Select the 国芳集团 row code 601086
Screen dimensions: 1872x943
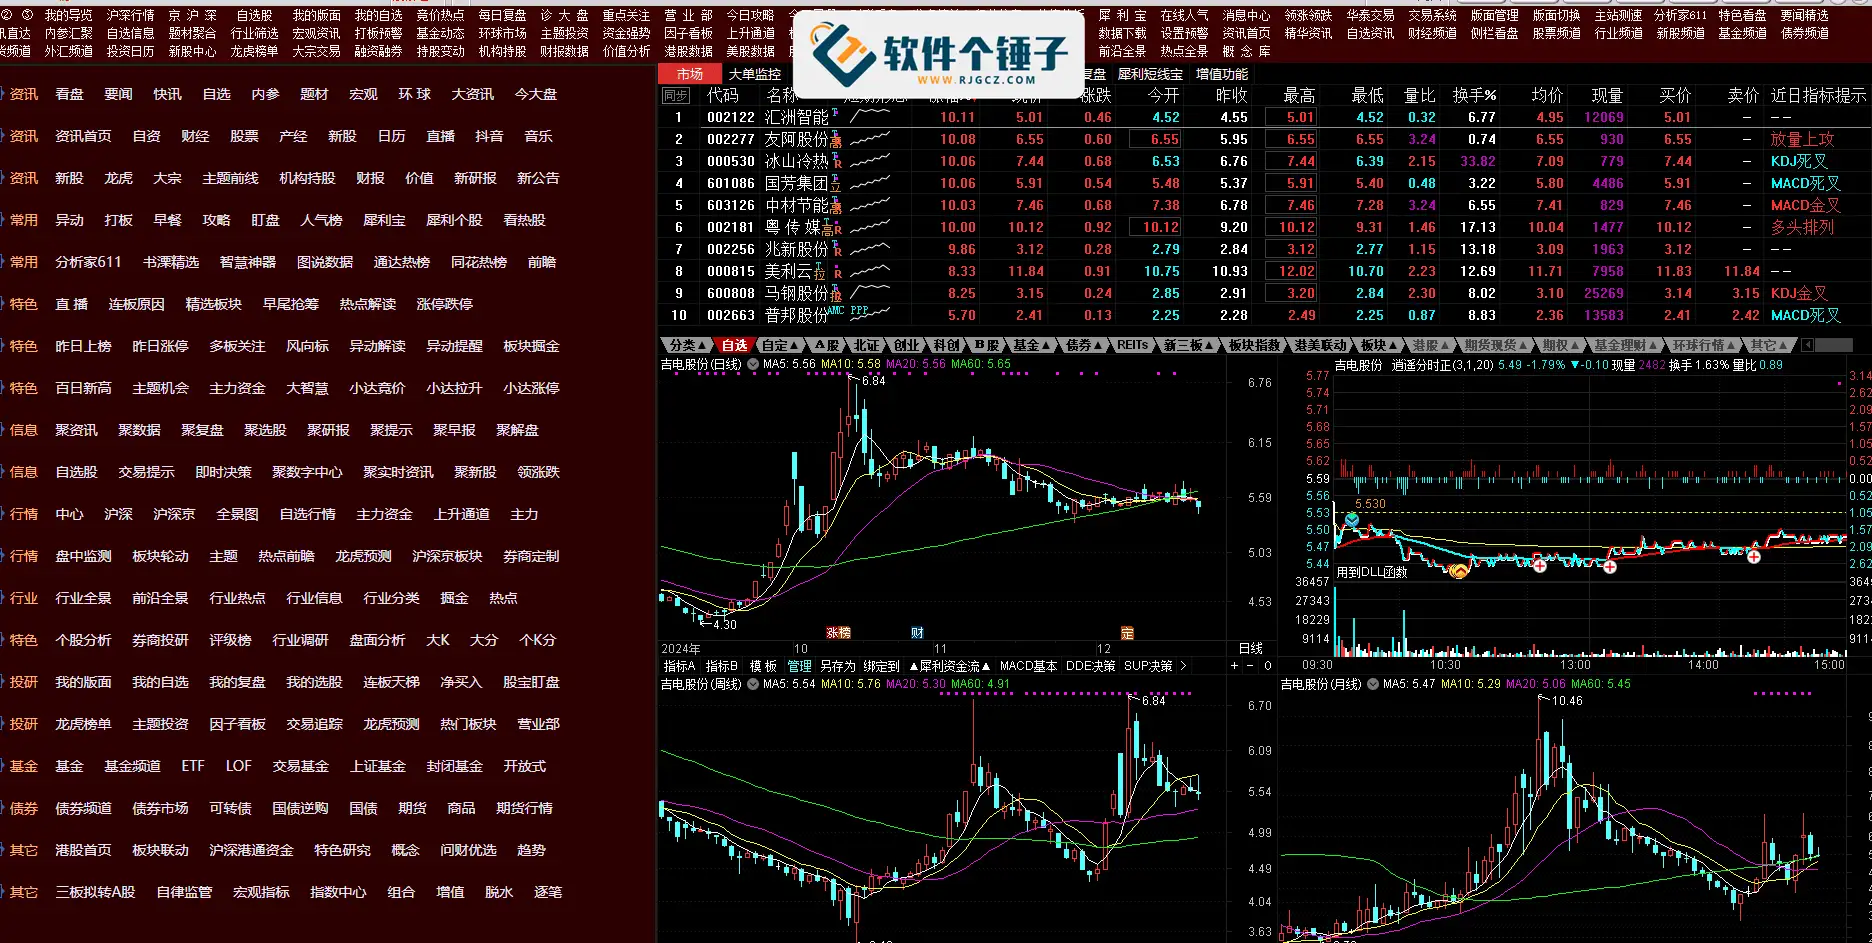click(x=730, y=183)
